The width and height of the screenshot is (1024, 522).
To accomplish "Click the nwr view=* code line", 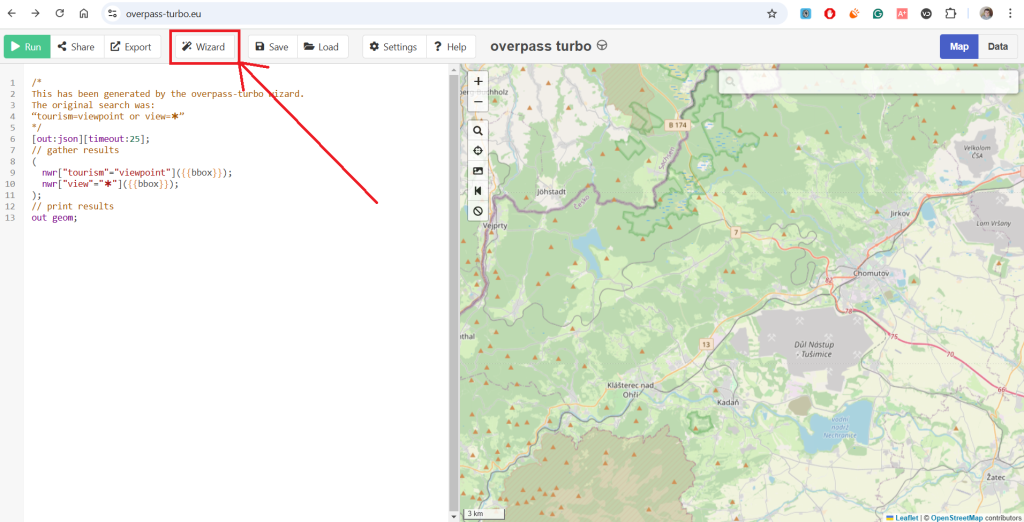I will pyautogui.click(x=110, y=184).
